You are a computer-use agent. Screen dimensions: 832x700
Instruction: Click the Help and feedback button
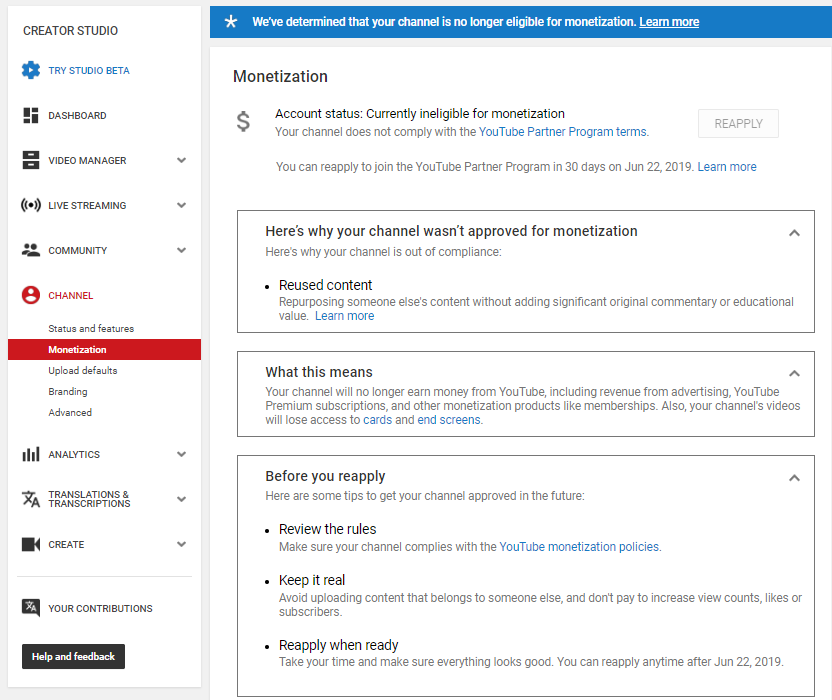pyautogui.click(x=73, y=656)
